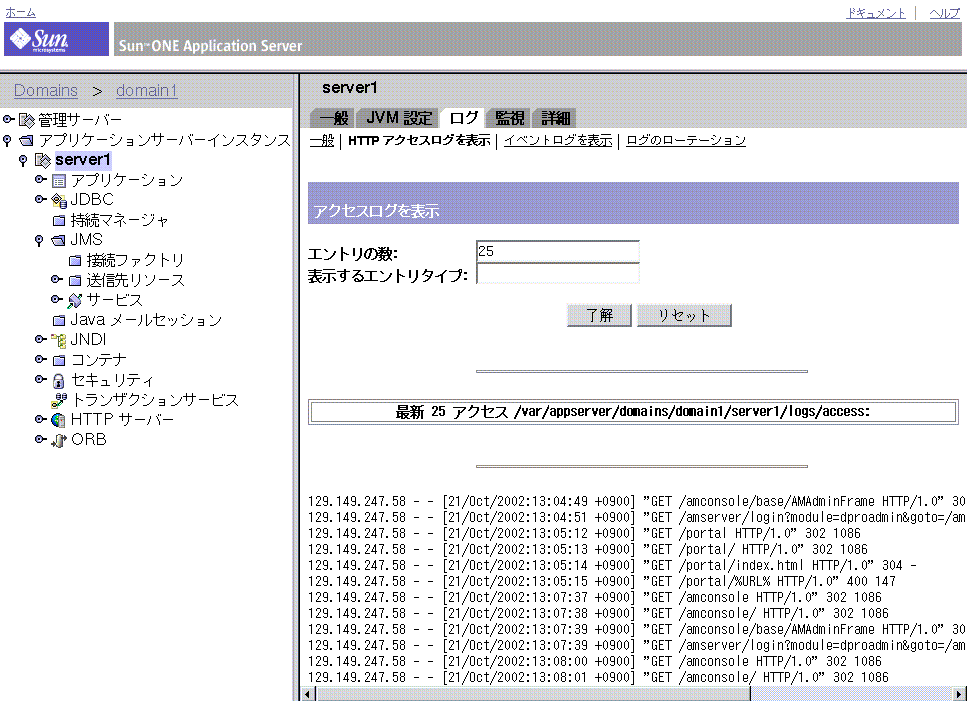Viewport: 967px width, 701px height.
Task: Open the 一般 log sub-link
Action: point(321,141)
